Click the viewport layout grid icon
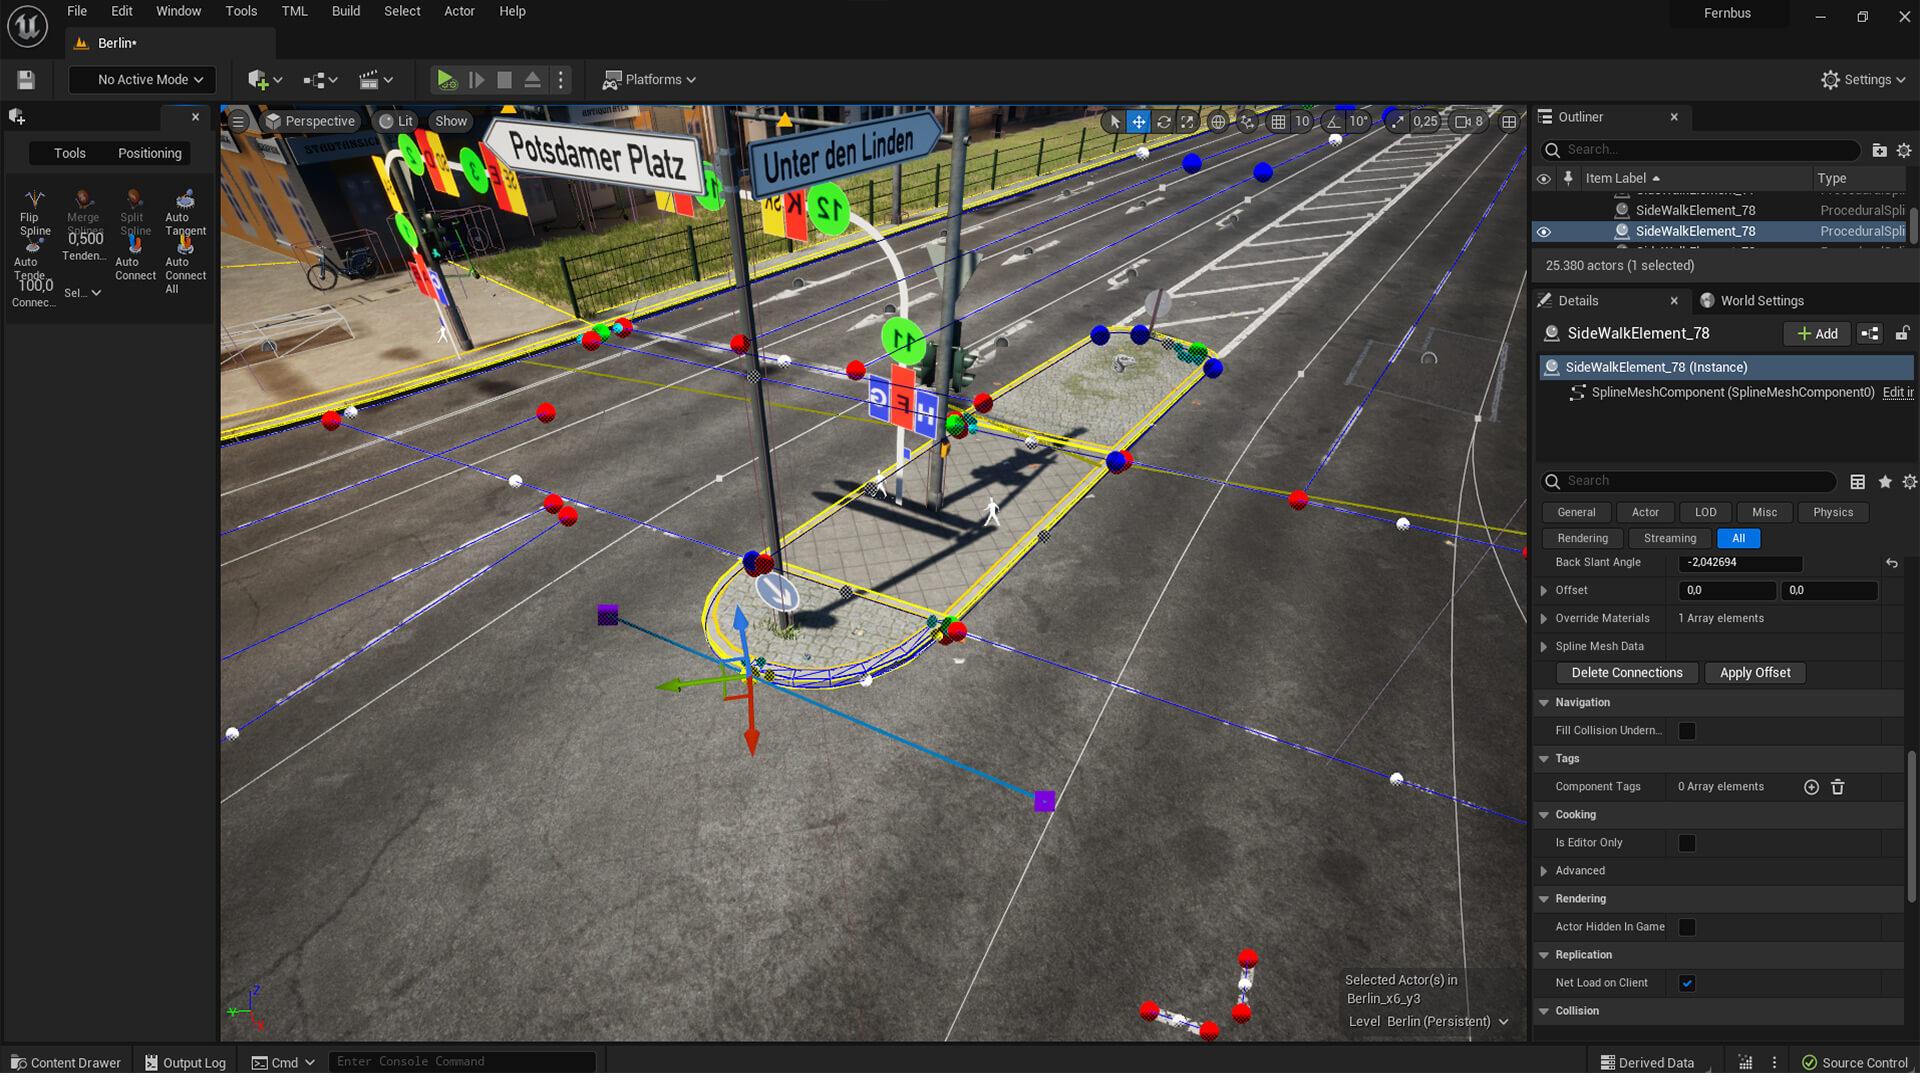Screen dimensions: 1920x1080 point(1508,122)
